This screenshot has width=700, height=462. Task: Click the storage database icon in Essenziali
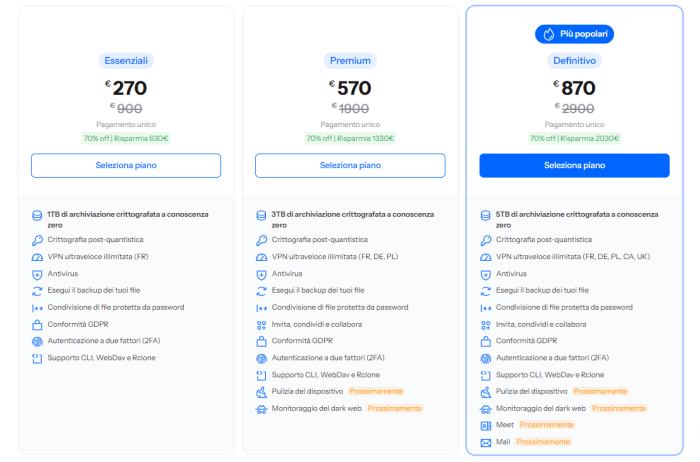(x=37, y=216)
